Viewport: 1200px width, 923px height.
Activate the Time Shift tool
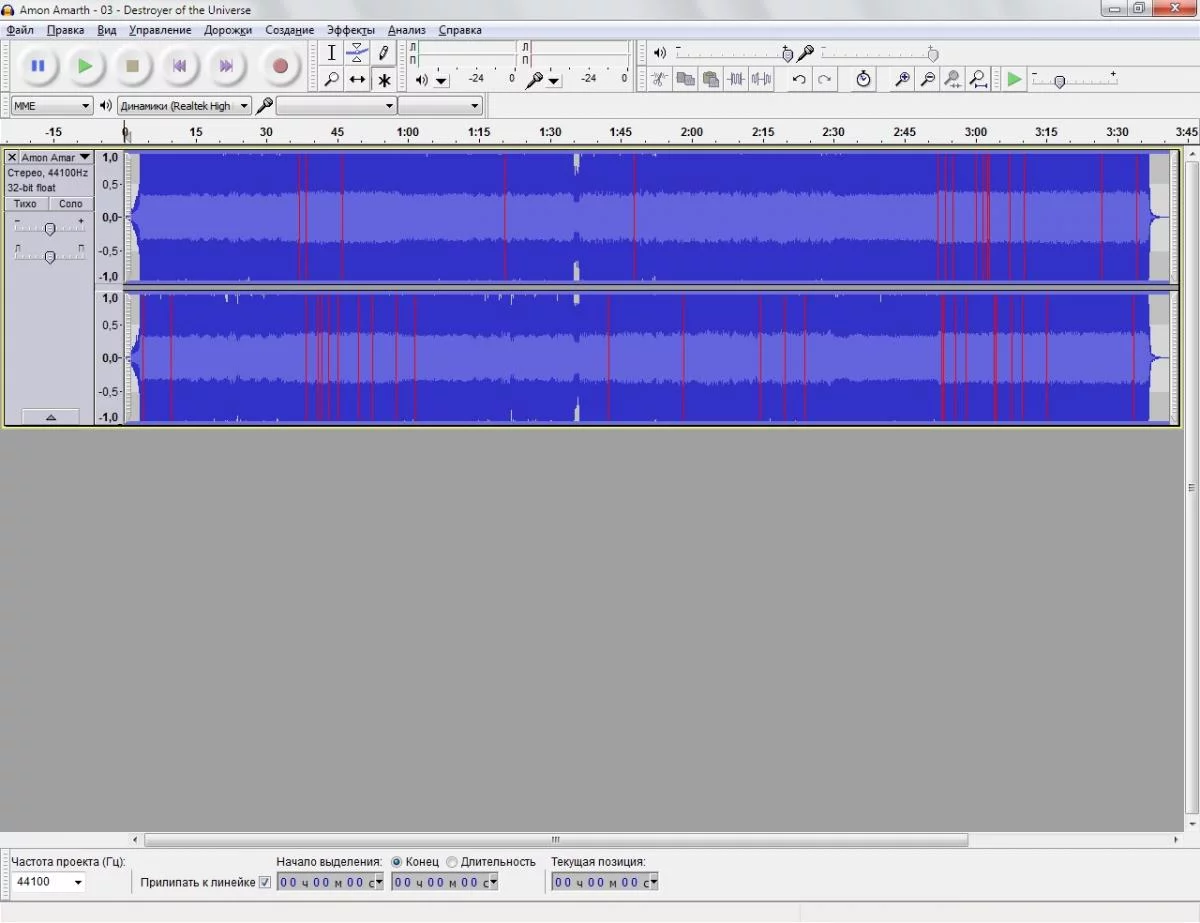pyautogui.click(x=357, y=80)
